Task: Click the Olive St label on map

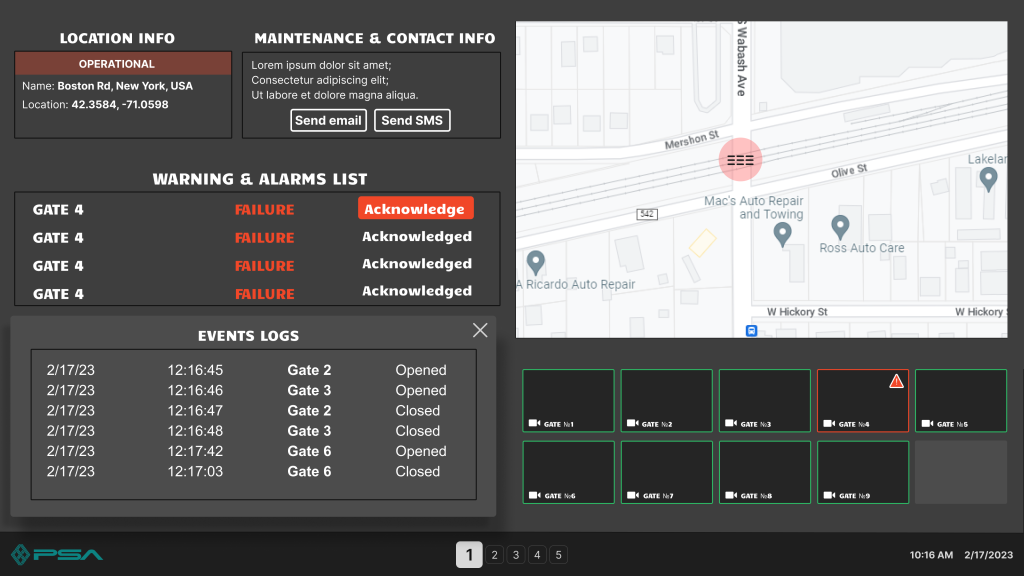Action: point(849,171)
